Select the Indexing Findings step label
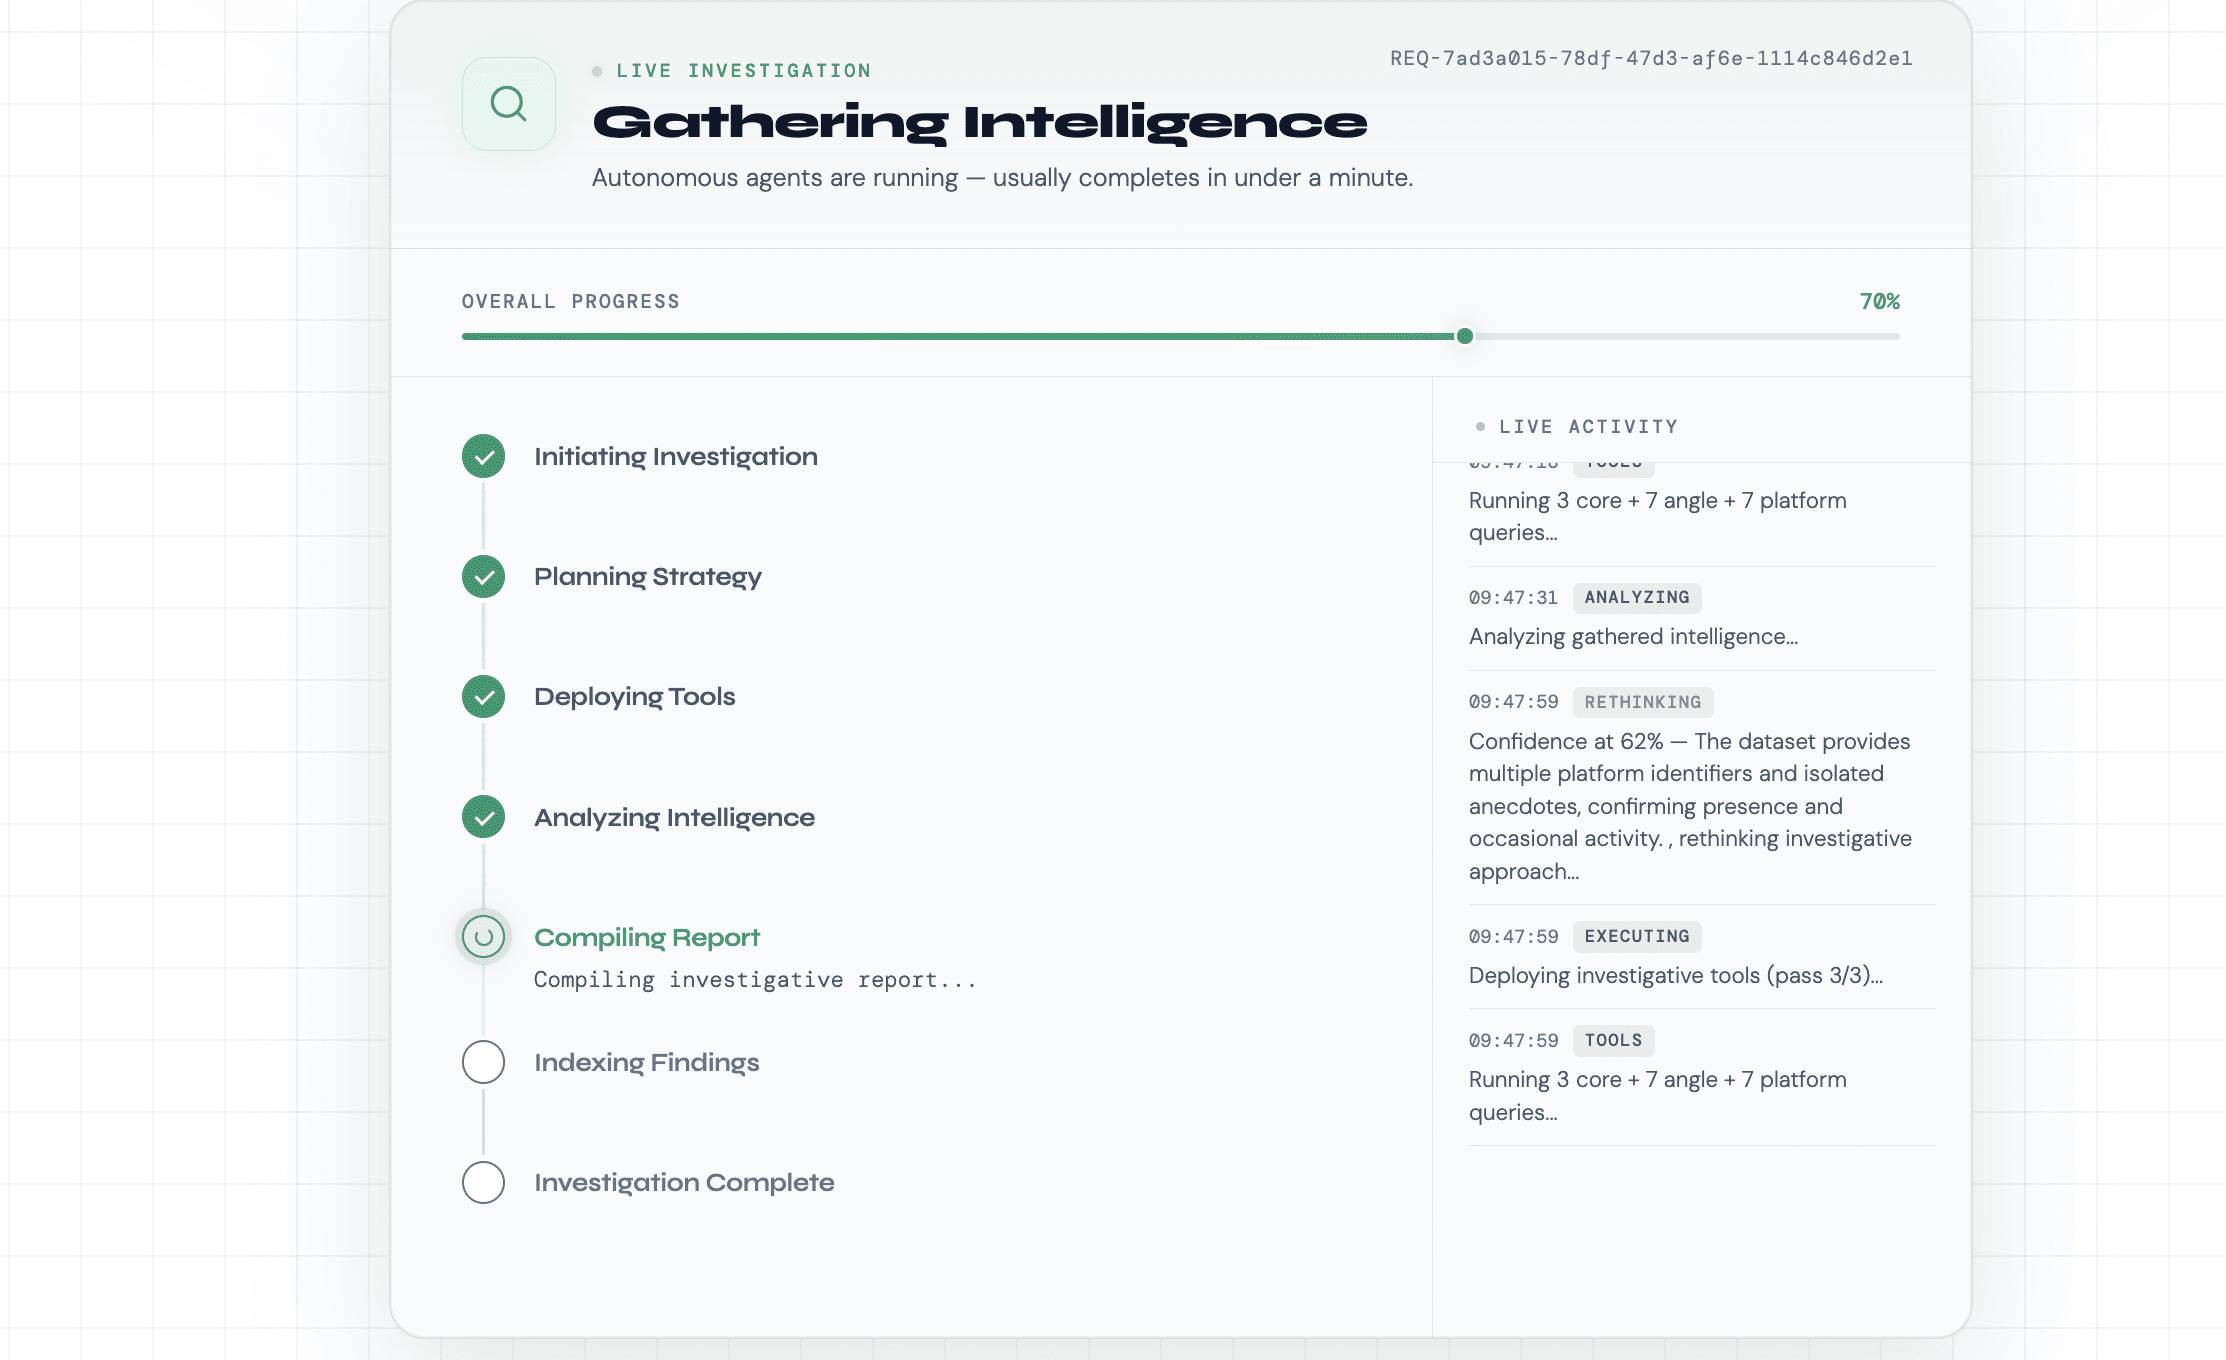The height and width of the screenshot is (1360, 2226). 646,1062
